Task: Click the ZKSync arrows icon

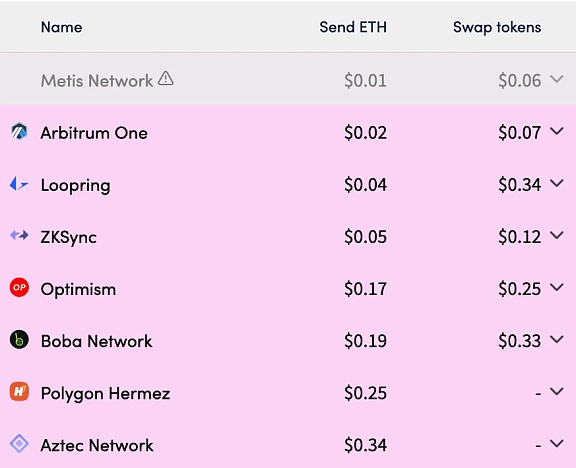Action: pos(19,235)
